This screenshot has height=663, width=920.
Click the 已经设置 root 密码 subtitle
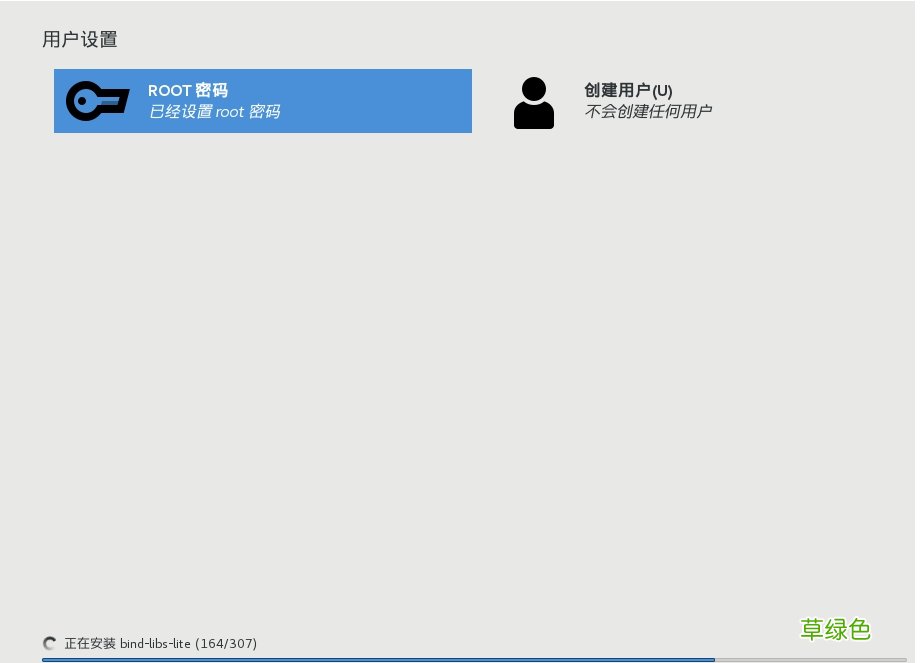[213, 111]
